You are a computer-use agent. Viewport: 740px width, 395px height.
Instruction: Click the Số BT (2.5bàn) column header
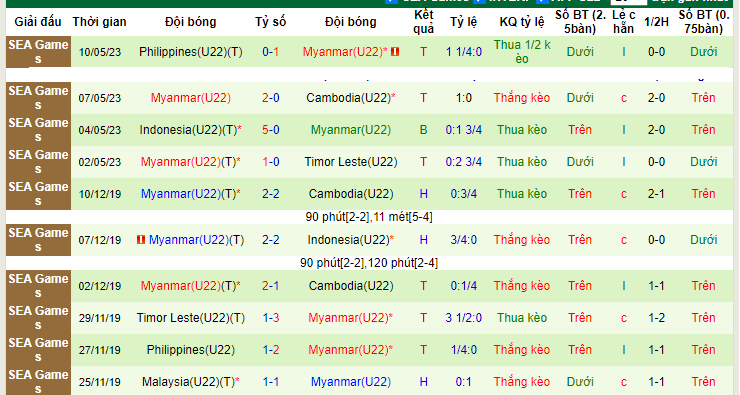tap(580, 22)
